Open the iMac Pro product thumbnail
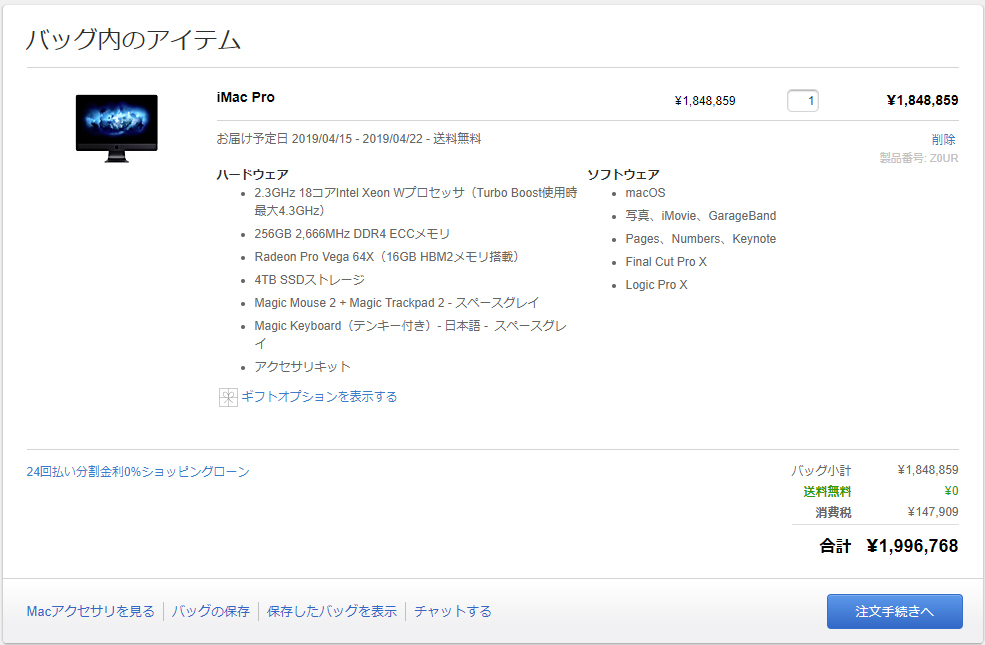985x645 pixels. tap(117, 129)
